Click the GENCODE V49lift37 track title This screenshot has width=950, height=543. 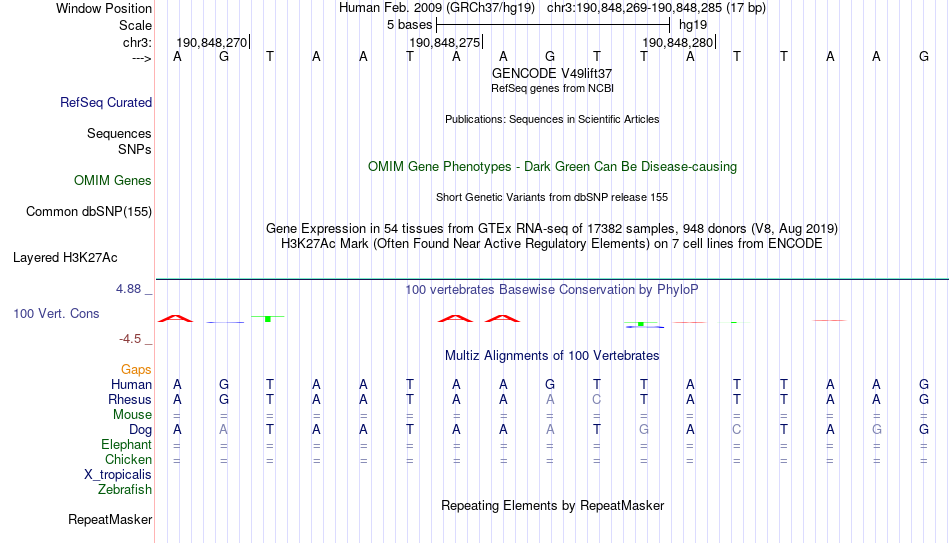tap(552, 73)
